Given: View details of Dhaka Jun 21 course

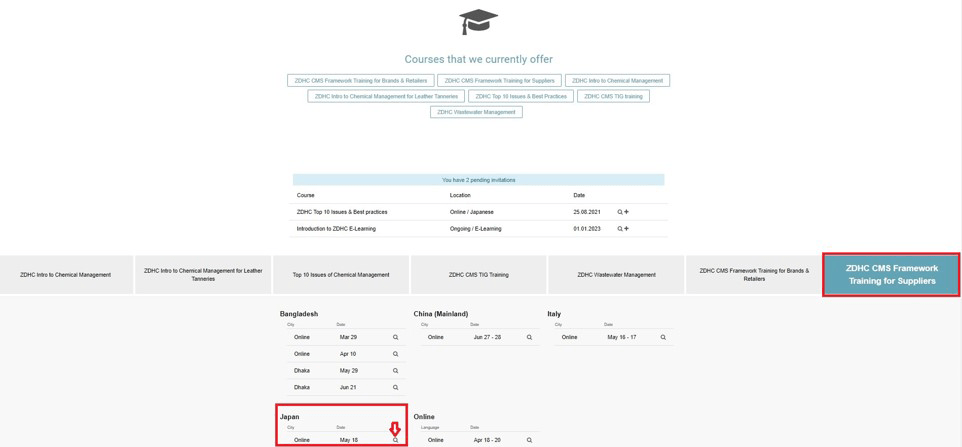Looking at the screenshot, I should coord(396,388).
